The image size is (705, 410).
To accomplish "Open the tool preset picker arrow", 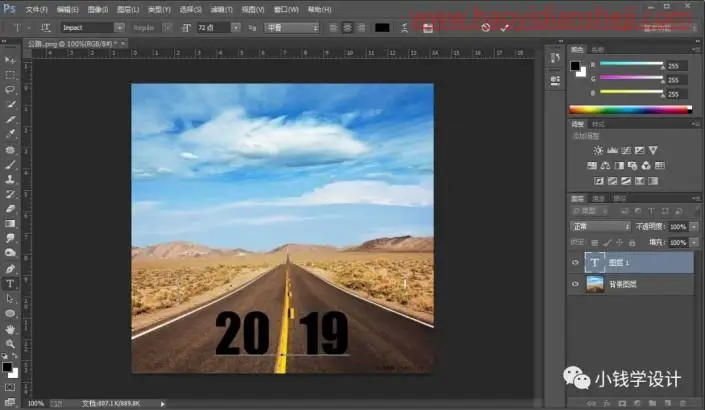I will point(29,28).
